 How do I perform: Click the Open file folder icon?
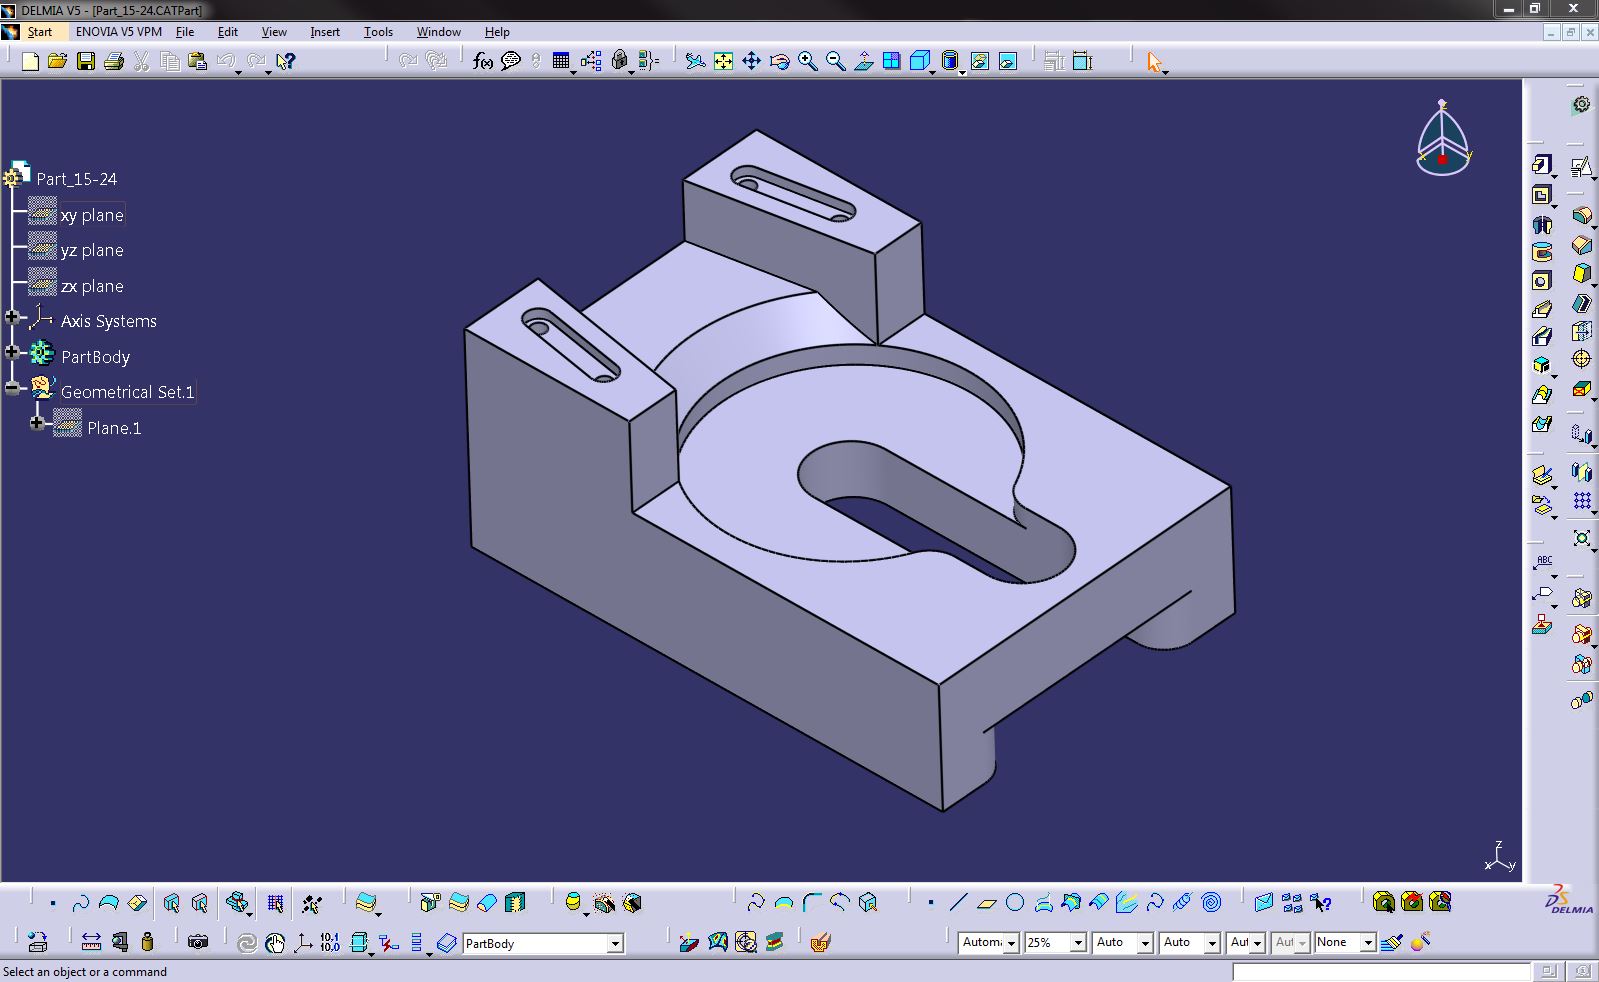coord(58,62)
